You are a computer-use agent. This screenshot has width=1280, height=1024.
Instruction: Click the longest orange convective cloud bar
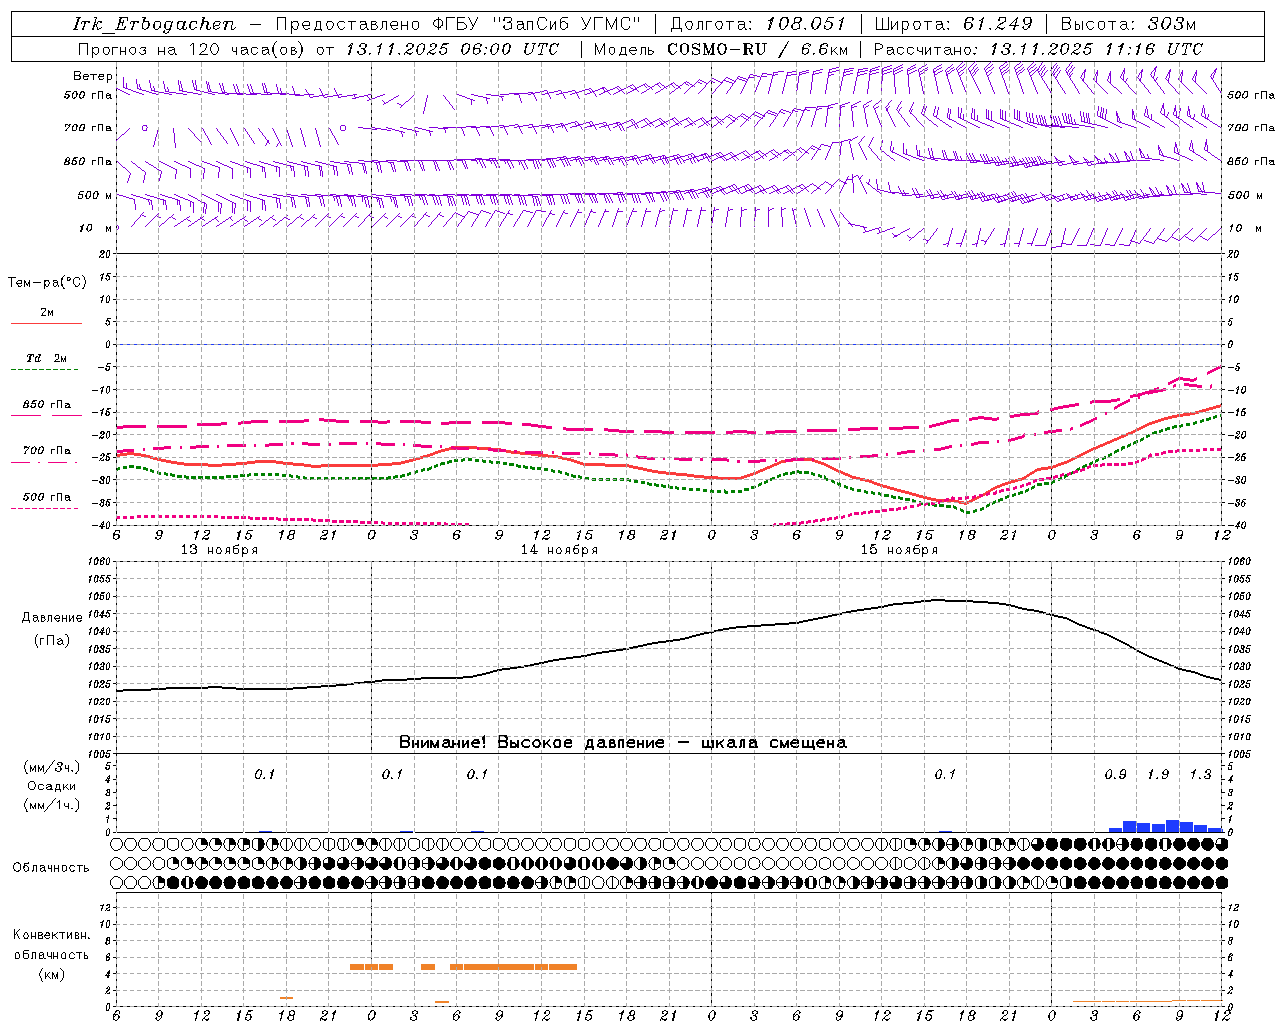click(x=513, y=967)
